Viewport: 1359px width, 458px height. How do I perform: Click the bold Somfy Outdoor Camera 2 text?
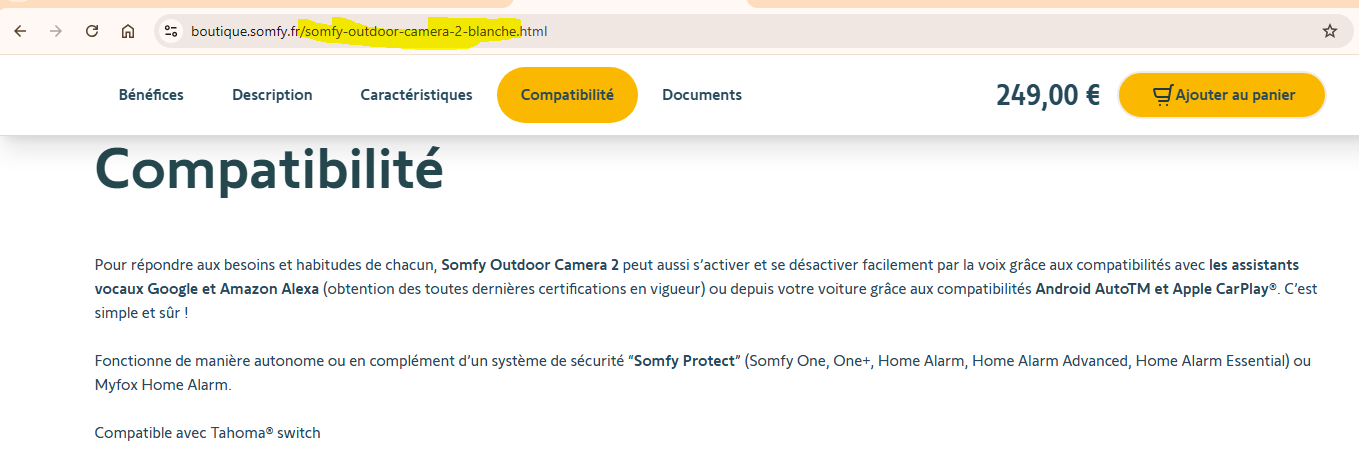[530, 265]
